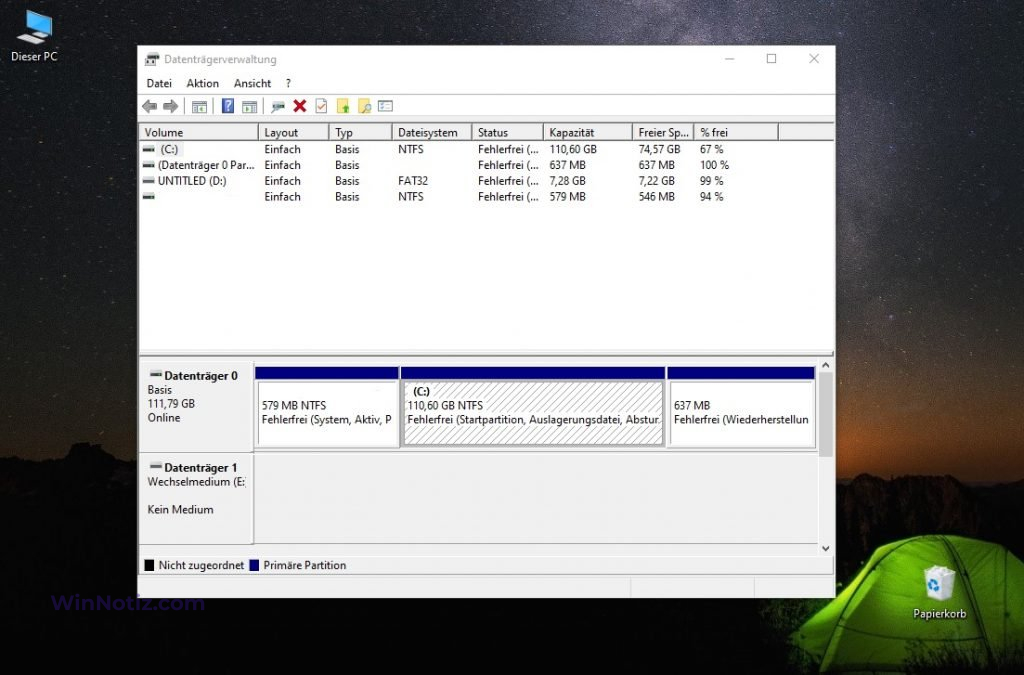This screenshot has width=1024, height=675.
Task: Click the back arrow toolbar icon
Action: (x=150, y=106)
